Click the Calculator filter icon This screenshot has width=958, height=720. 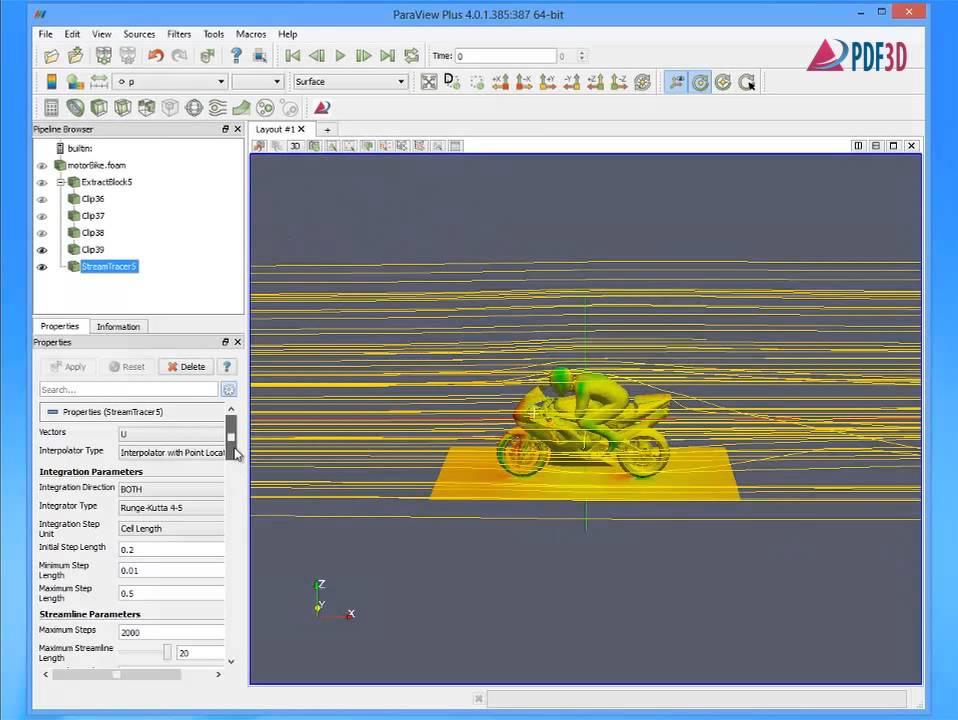(x=51, y=108)
